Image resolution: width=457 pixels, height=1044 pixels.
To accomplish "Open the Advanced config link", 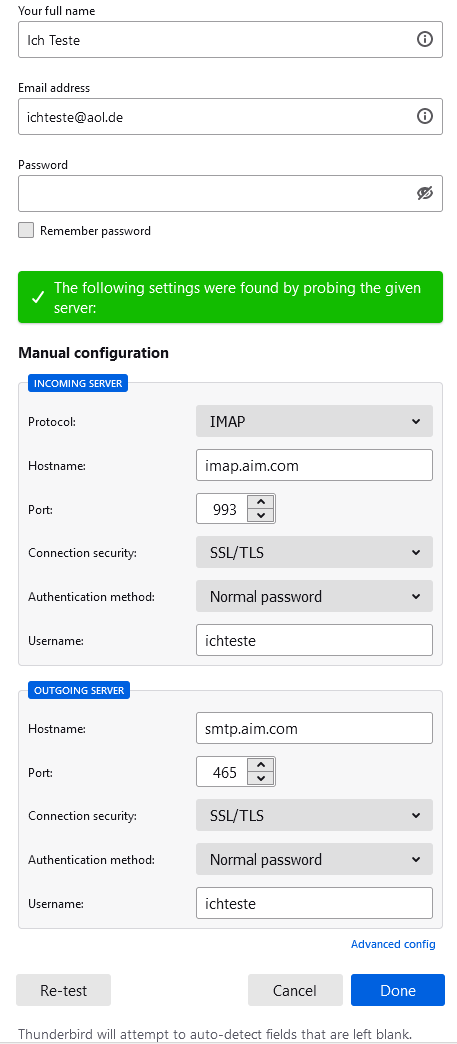I will coord(393,944).
